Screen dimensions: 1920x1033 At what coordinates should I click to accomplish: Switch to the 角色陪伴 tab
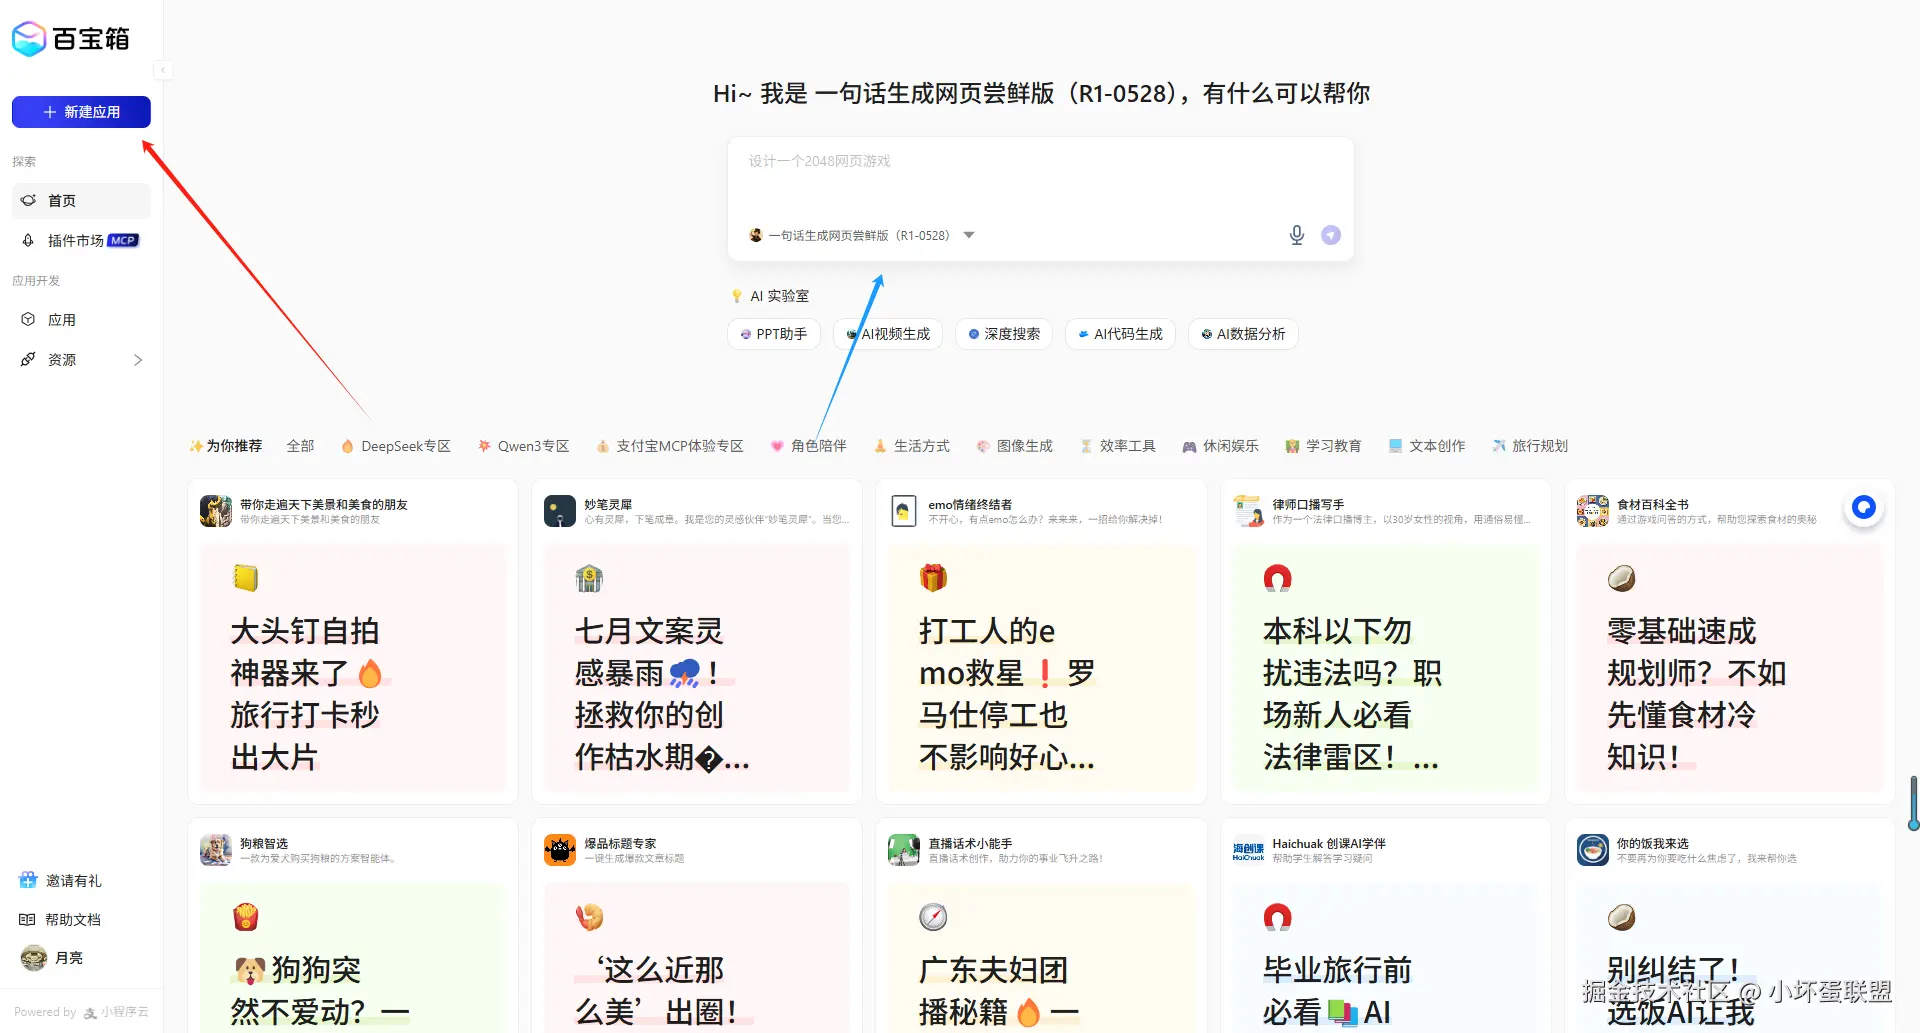tap(809, 446)
